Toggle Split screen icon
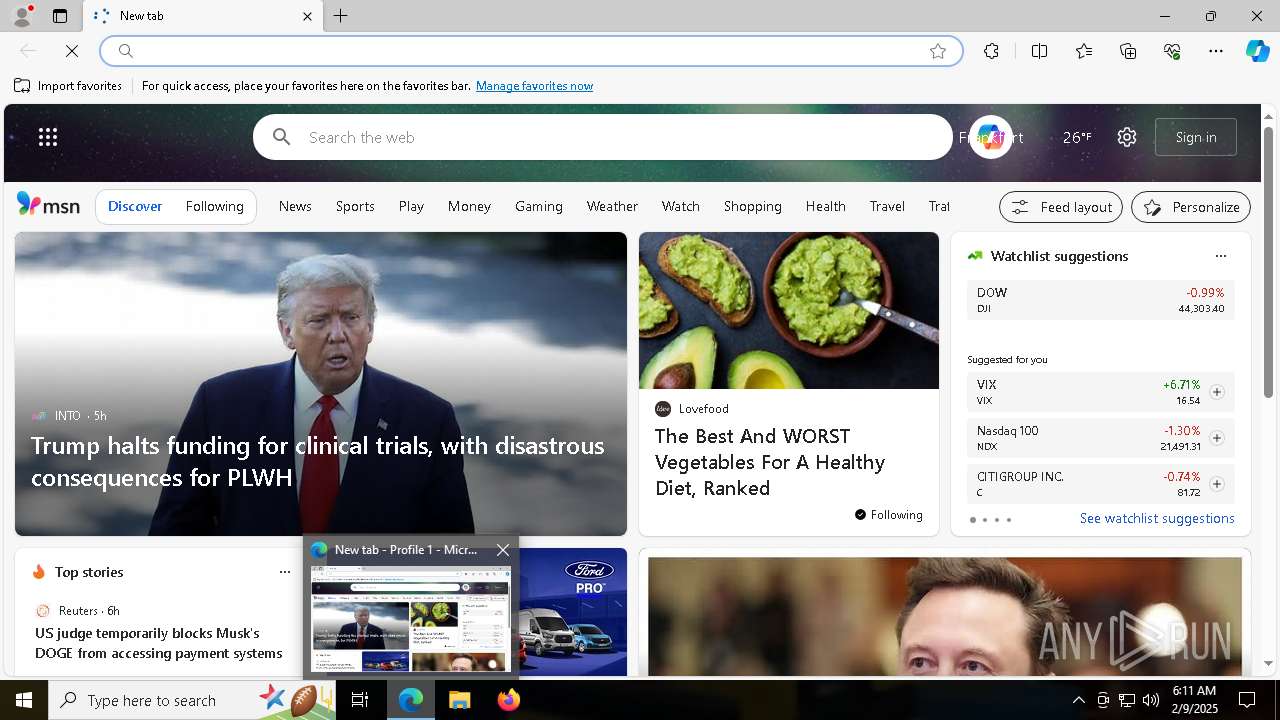Image resolution: width=1280 pixels, height=720 pixels. (1040, 51)
